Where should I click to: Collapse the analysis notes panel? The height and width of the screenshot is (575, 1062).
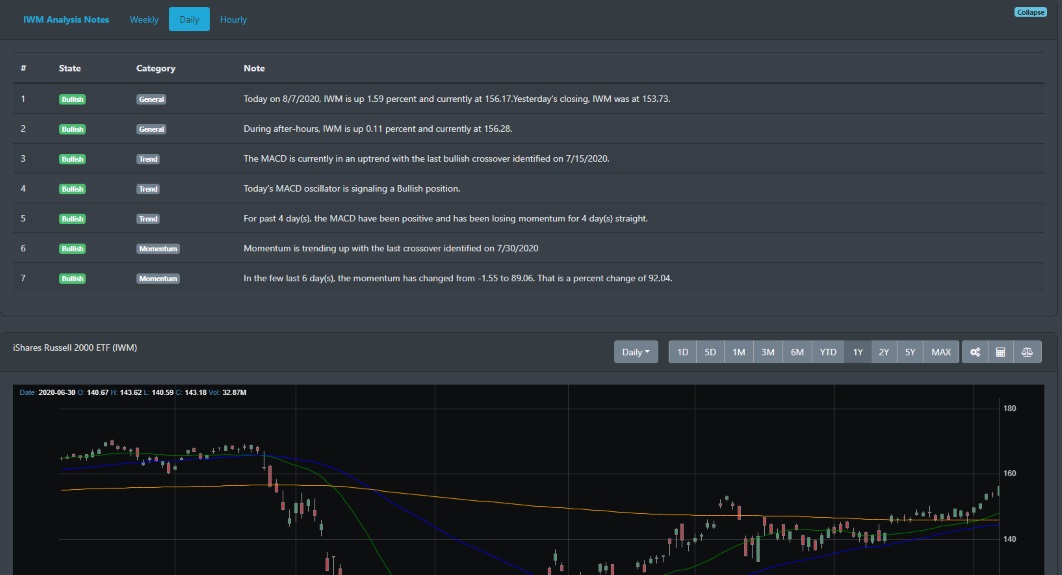[1030, 12]
